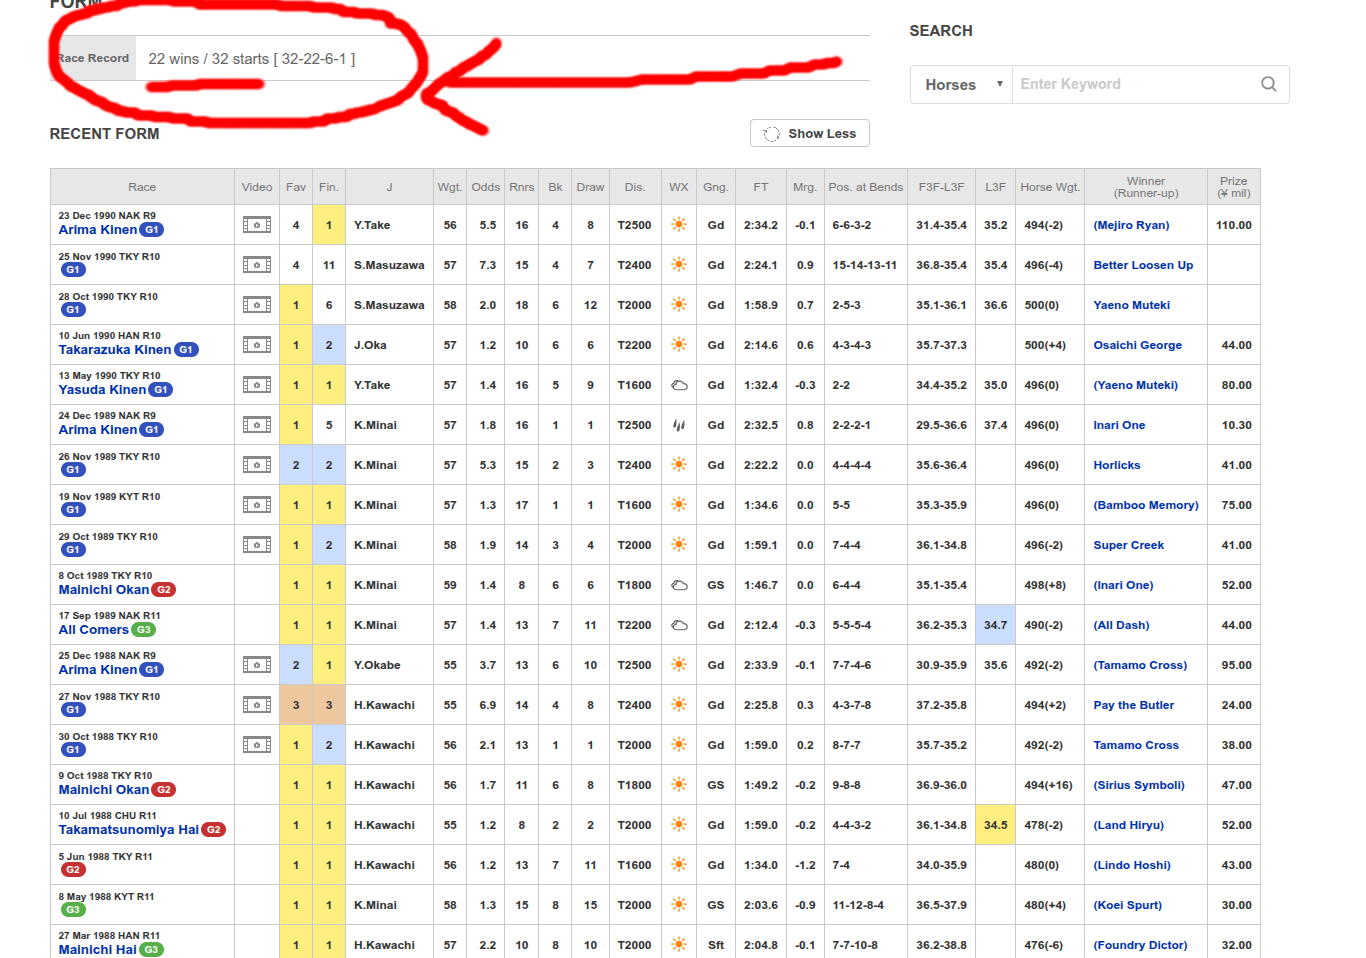This screenshot has width=1366, height=958.
Task: Open the Yasuda Kinen race link
Action: 103,390
